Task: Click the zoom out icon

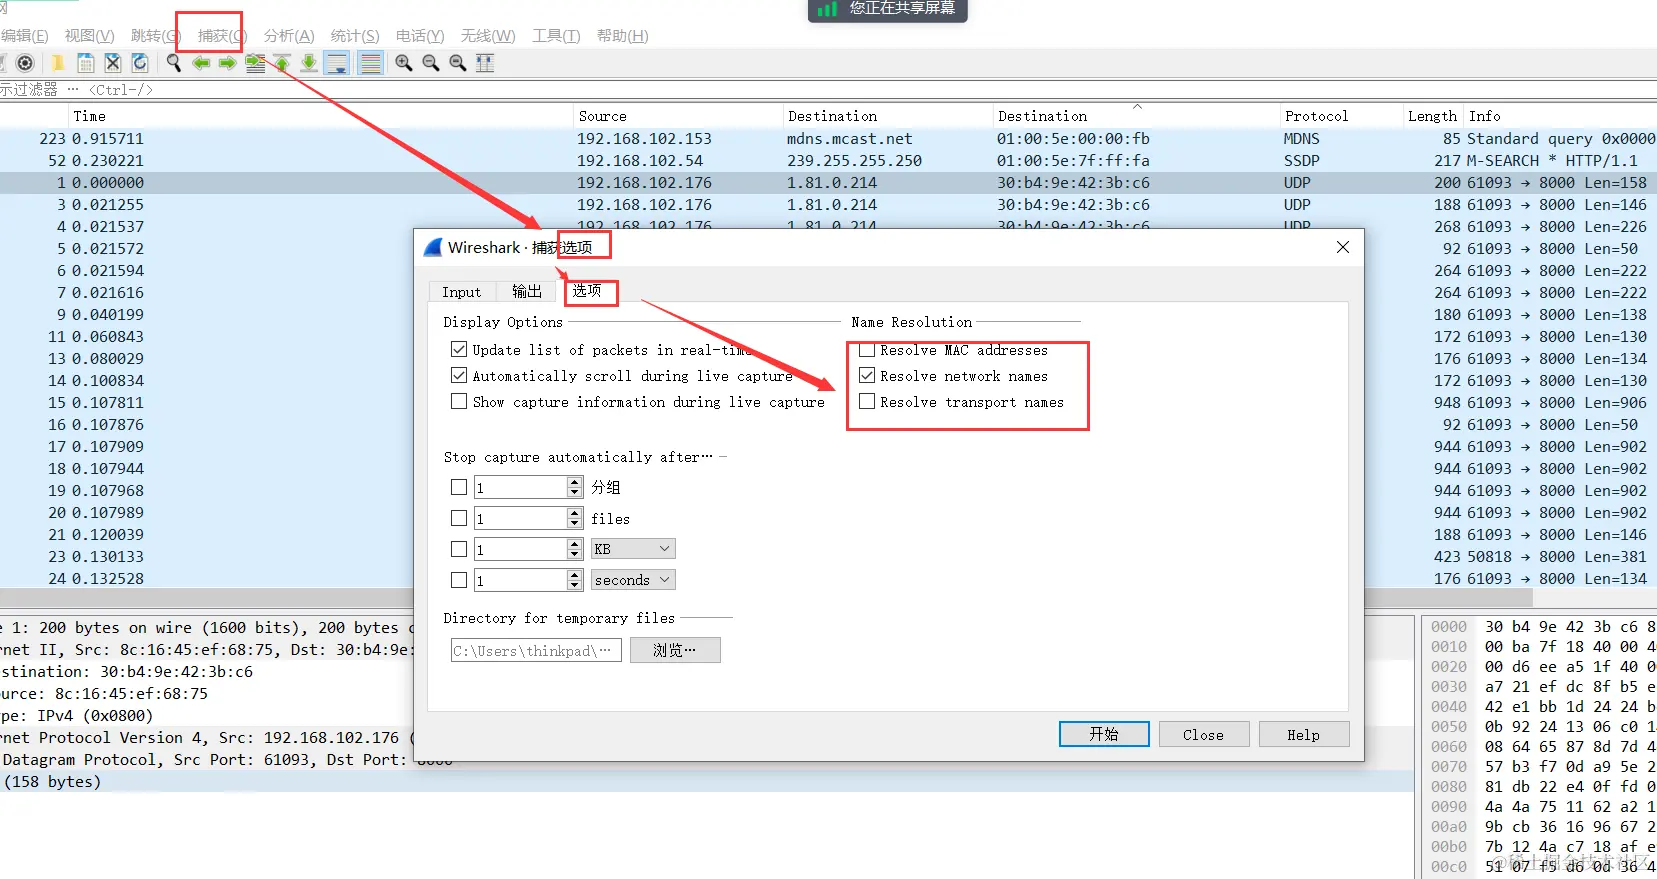Action: point(431,63)
